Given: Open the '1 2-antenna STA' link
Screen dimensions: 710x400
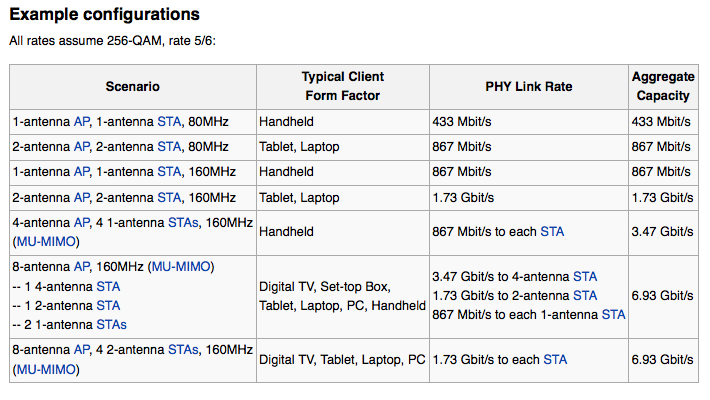Looking at the screenshot, I should (x=108, y=306).
